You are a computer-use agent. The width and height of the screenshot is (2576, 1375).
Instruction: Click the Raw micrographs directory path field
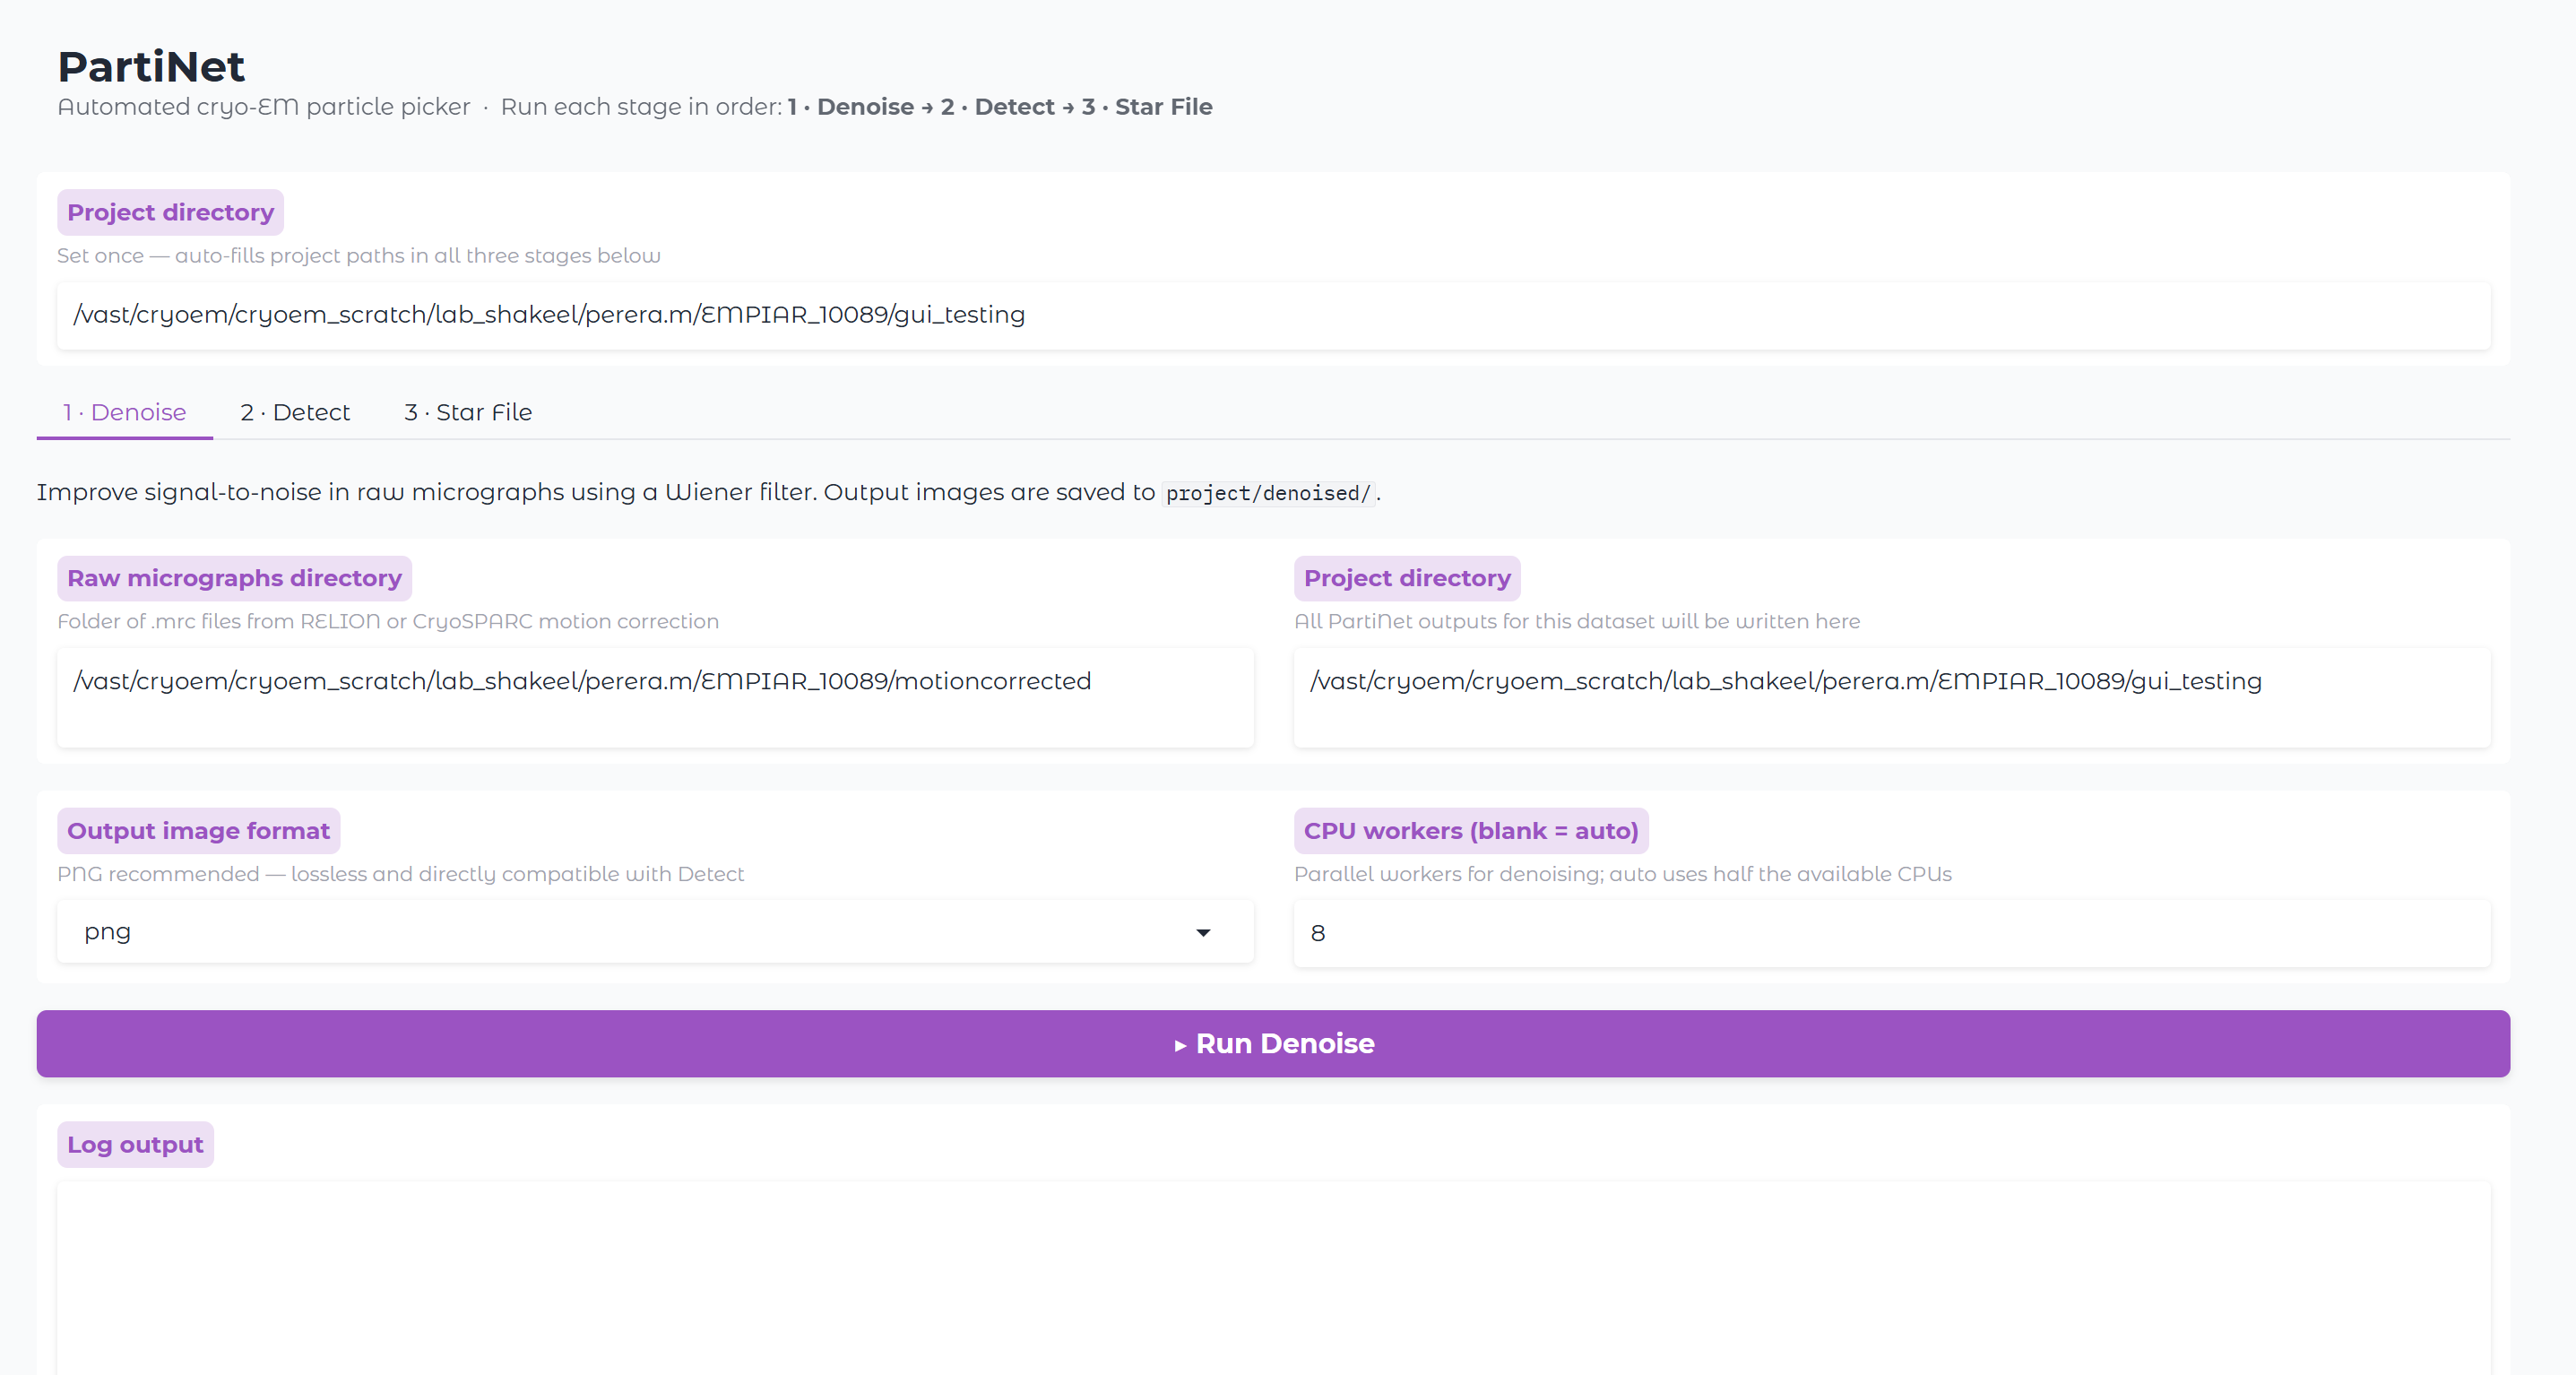[655, 697]
